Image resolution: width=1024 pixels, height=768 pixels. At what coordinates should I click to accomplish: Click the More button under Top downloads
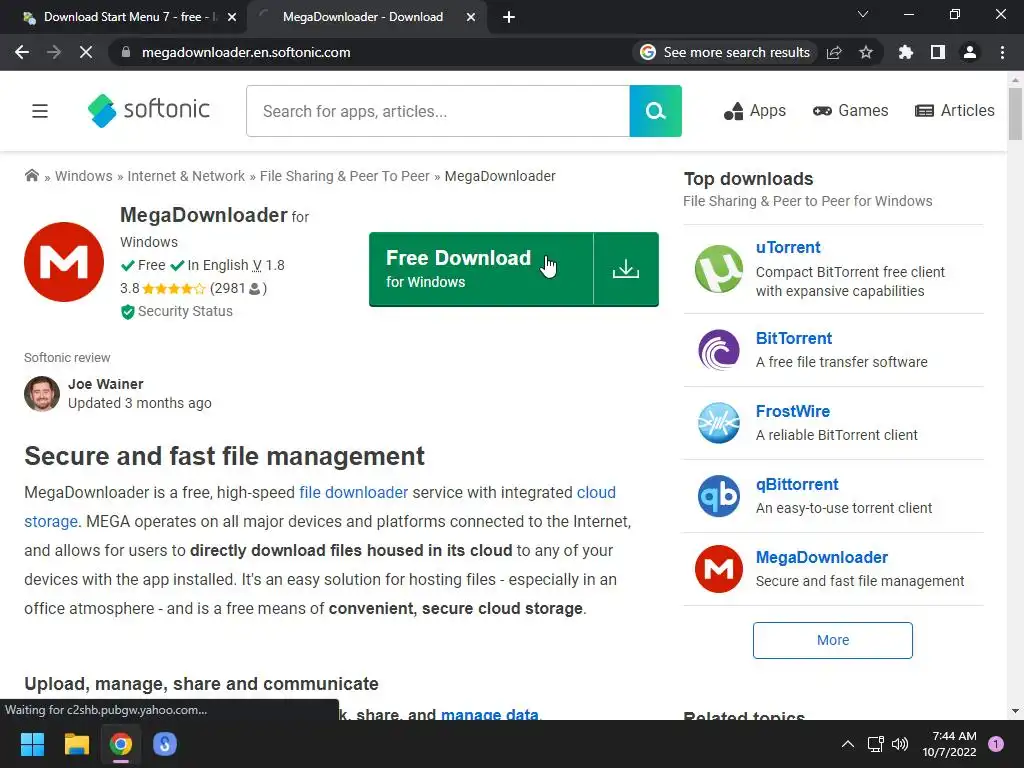click(833, 640)
